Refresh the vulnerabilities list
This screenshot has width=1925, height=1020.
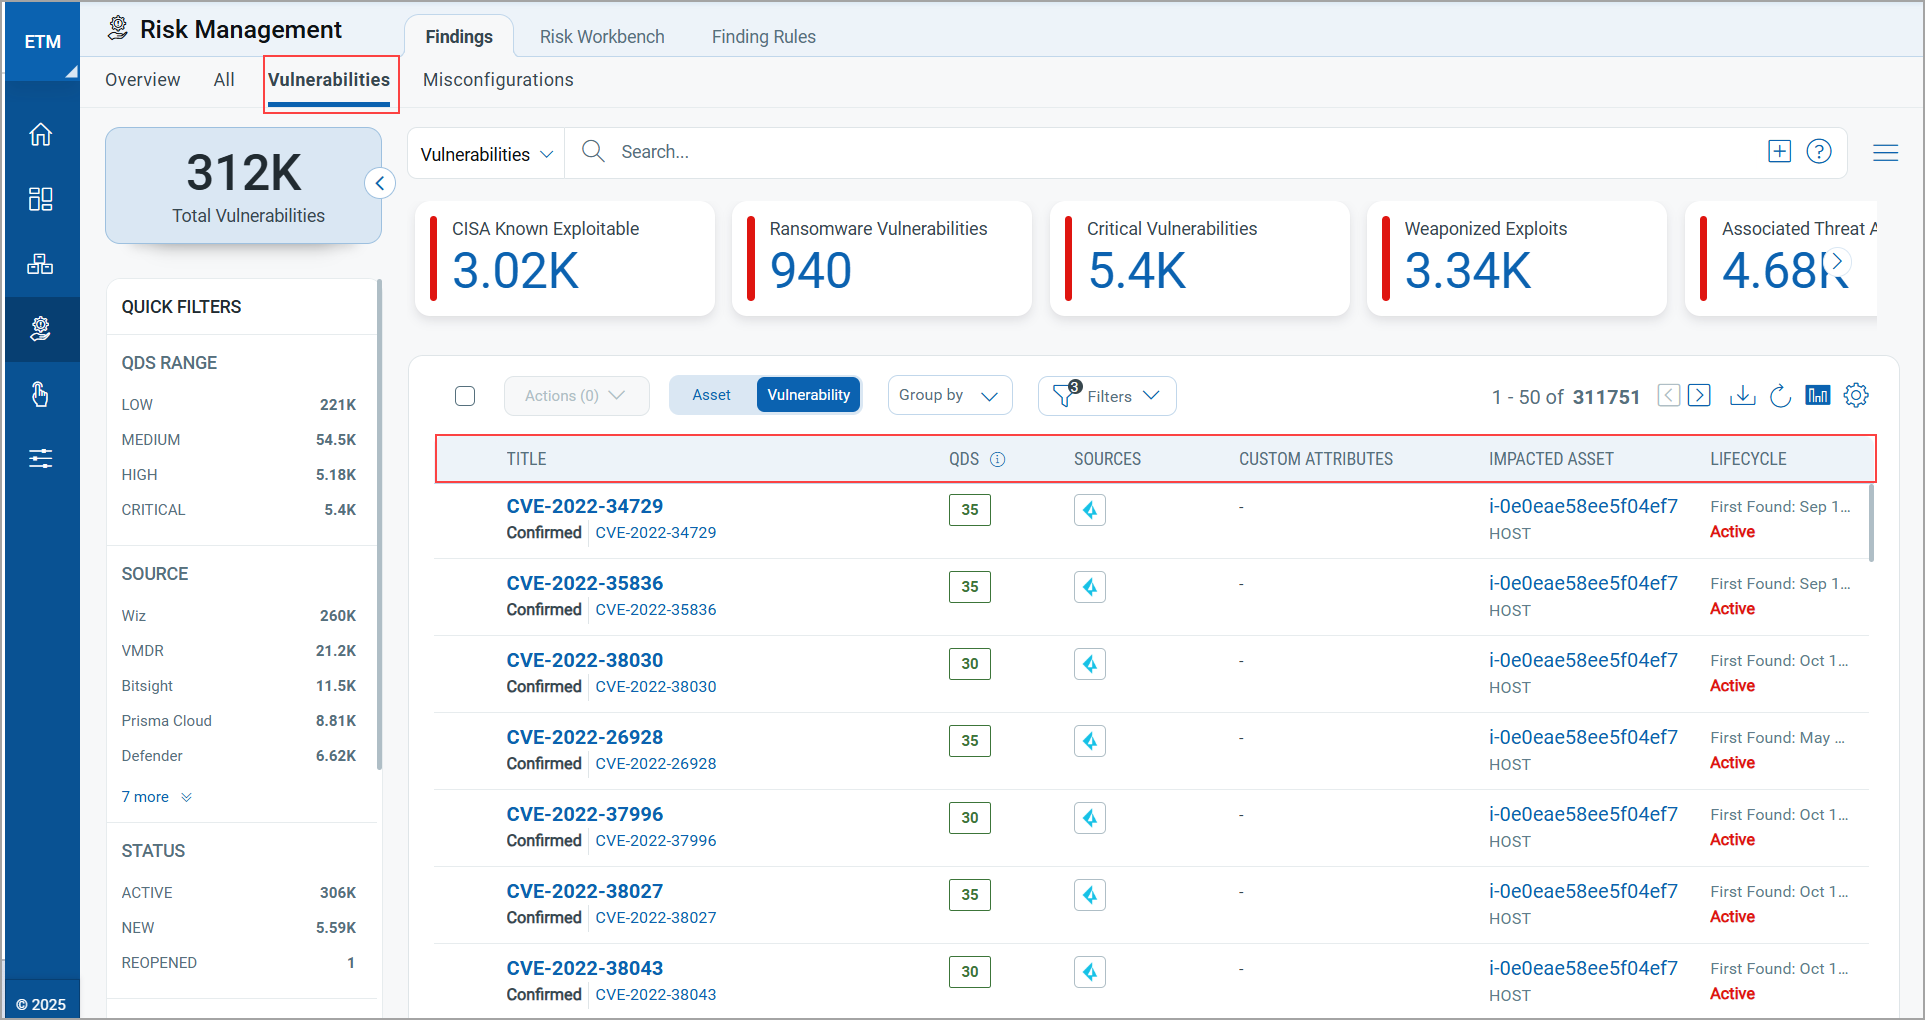(1780, 396)
